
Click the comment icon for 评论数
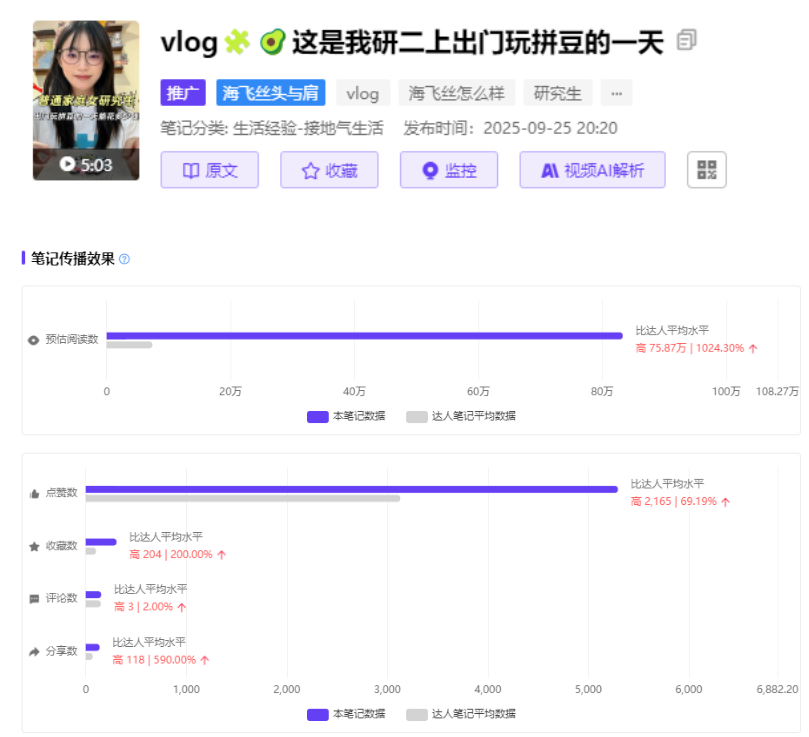(x=34, y=599)
